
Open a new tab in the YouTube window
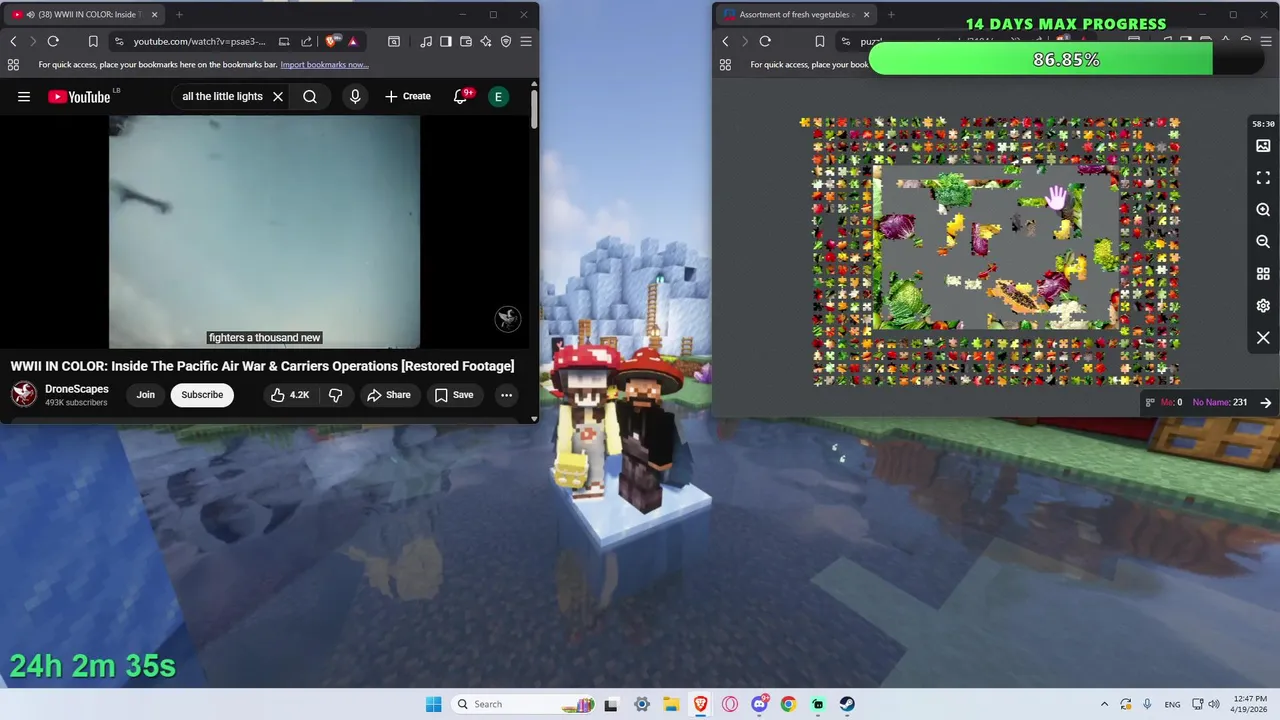click(179, 15)
